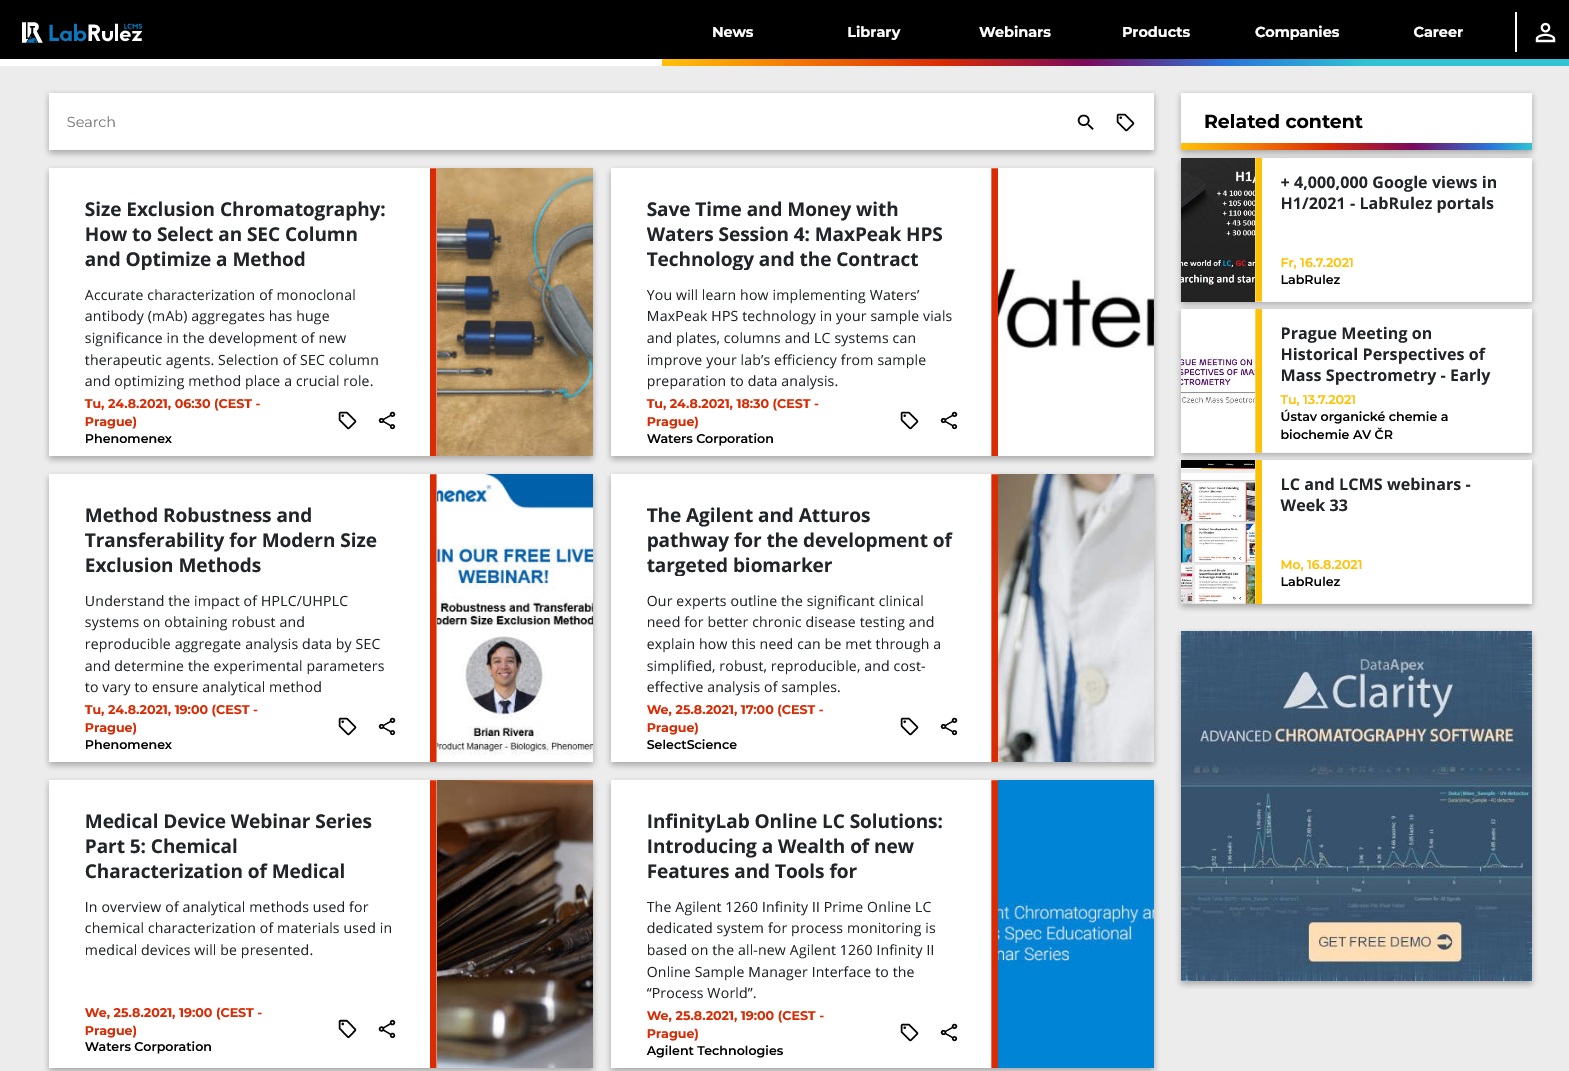
Task: Click Waters Corporation under Save Time card
Action: click(x=710, y=439)
